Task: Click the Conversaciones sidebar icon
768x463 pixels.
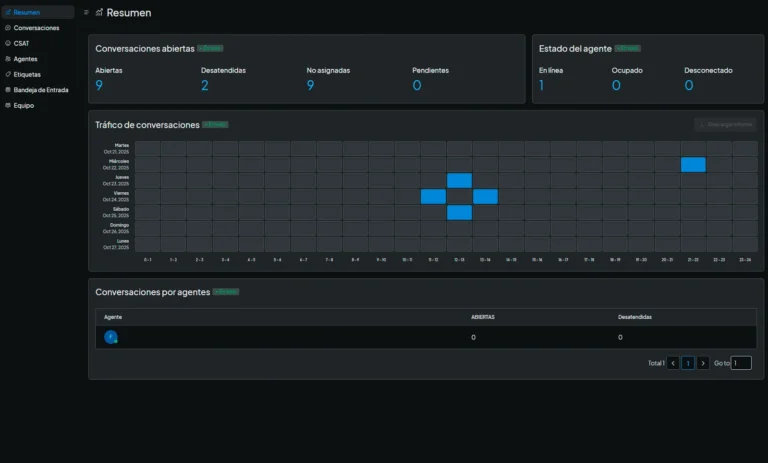Action: pos(8,28)
